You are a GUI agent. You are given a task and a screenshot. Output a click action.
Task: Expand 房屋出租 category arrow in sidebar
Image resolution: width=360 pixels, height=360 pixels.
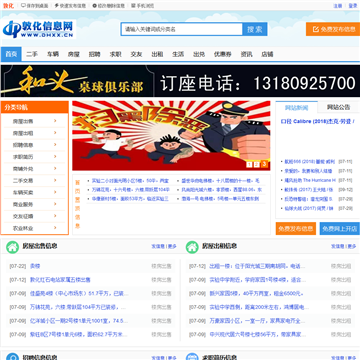(55, 133)
